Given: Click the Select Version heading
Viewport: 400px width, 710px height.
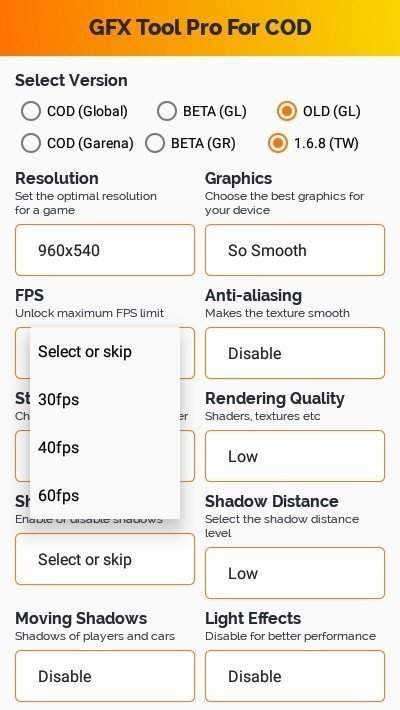Looking at the screenshot, I should (x=71, y=80).
